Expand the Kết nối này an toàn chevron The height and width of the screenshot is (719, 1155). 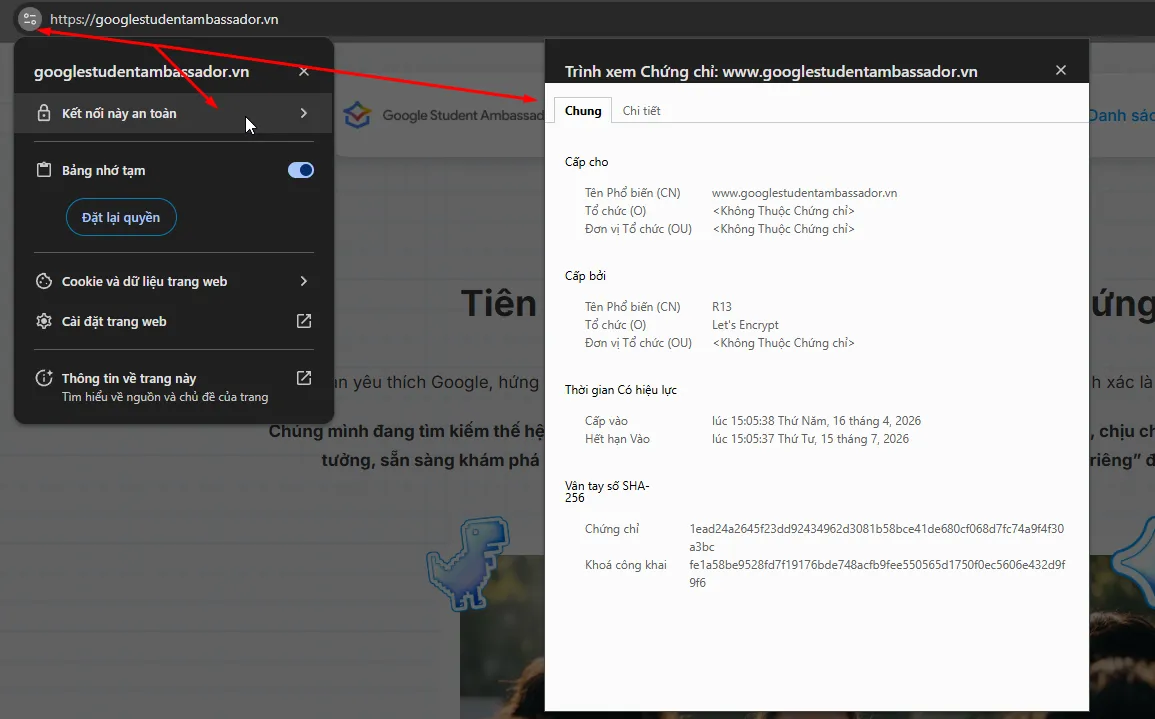(304, 114)
